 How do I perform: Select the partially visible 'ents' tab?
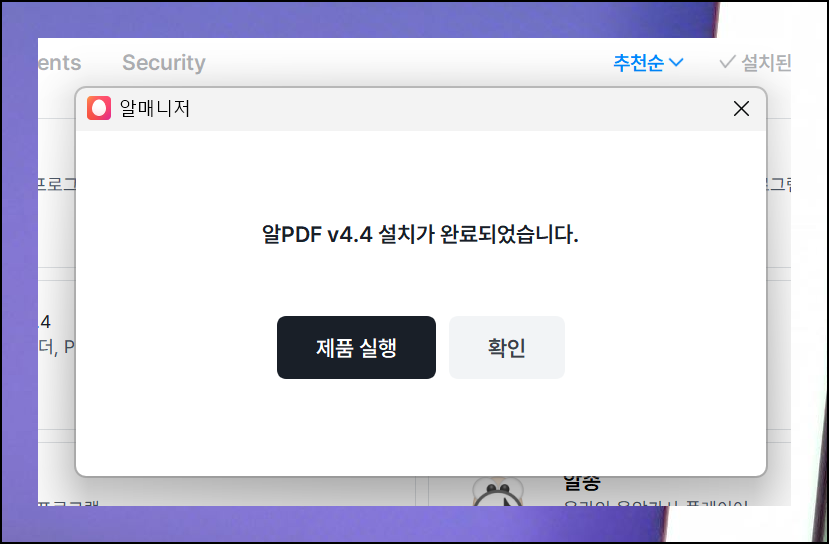[59, 63]
